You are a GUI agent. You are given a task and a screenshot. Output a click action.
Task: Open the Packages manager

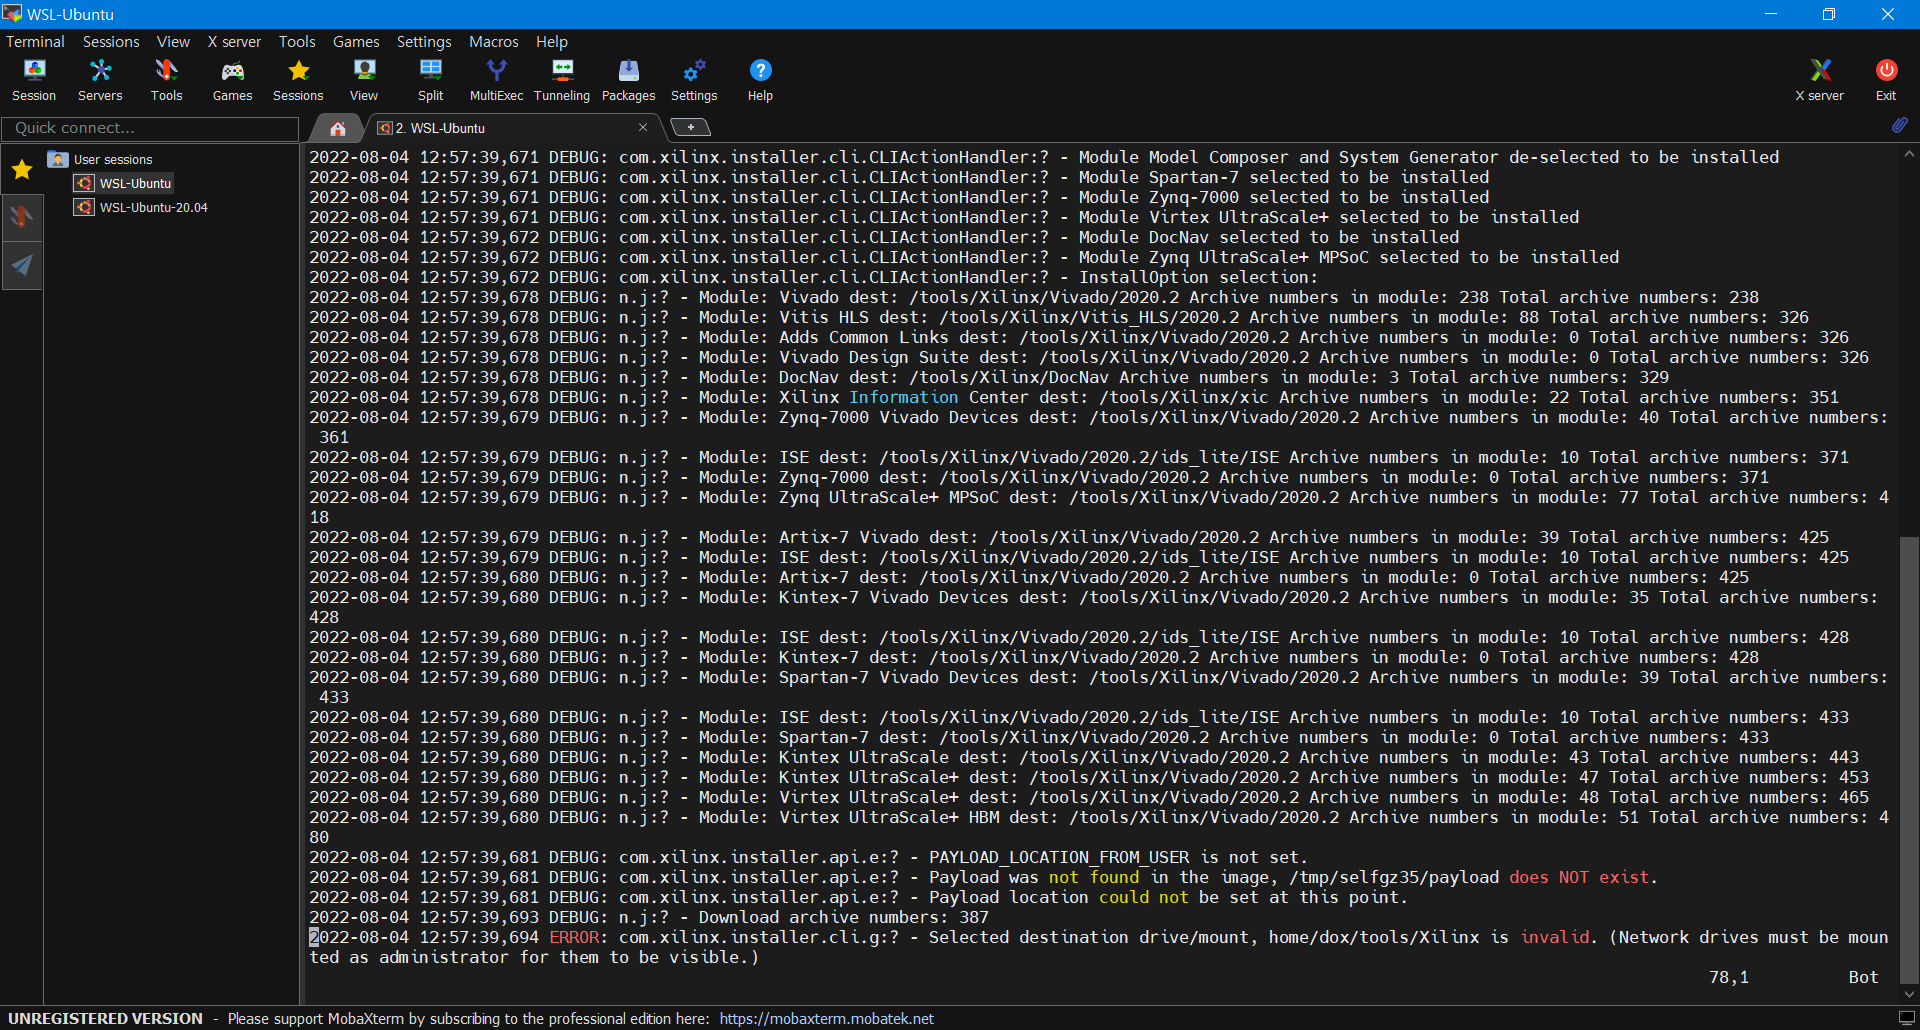click(x=628, y=80)
